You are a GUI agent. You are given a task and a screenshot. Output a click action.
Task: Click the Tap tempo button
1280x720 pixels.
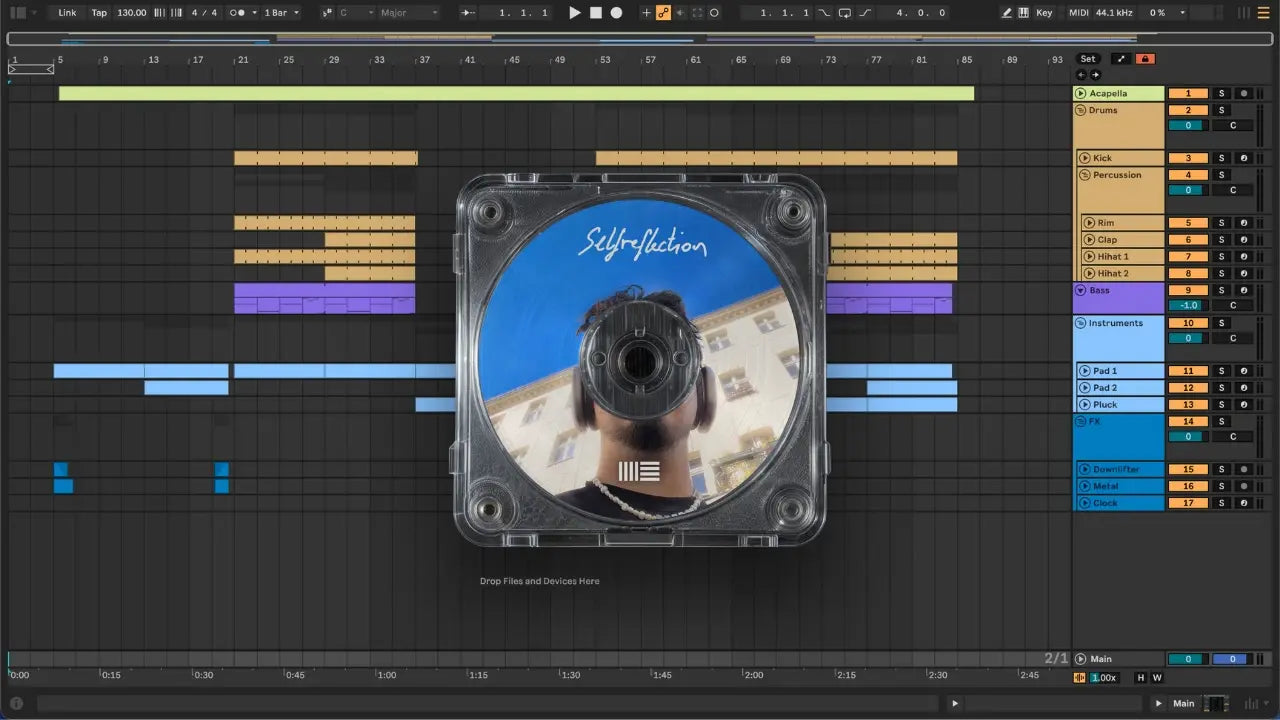pos(99,13)
